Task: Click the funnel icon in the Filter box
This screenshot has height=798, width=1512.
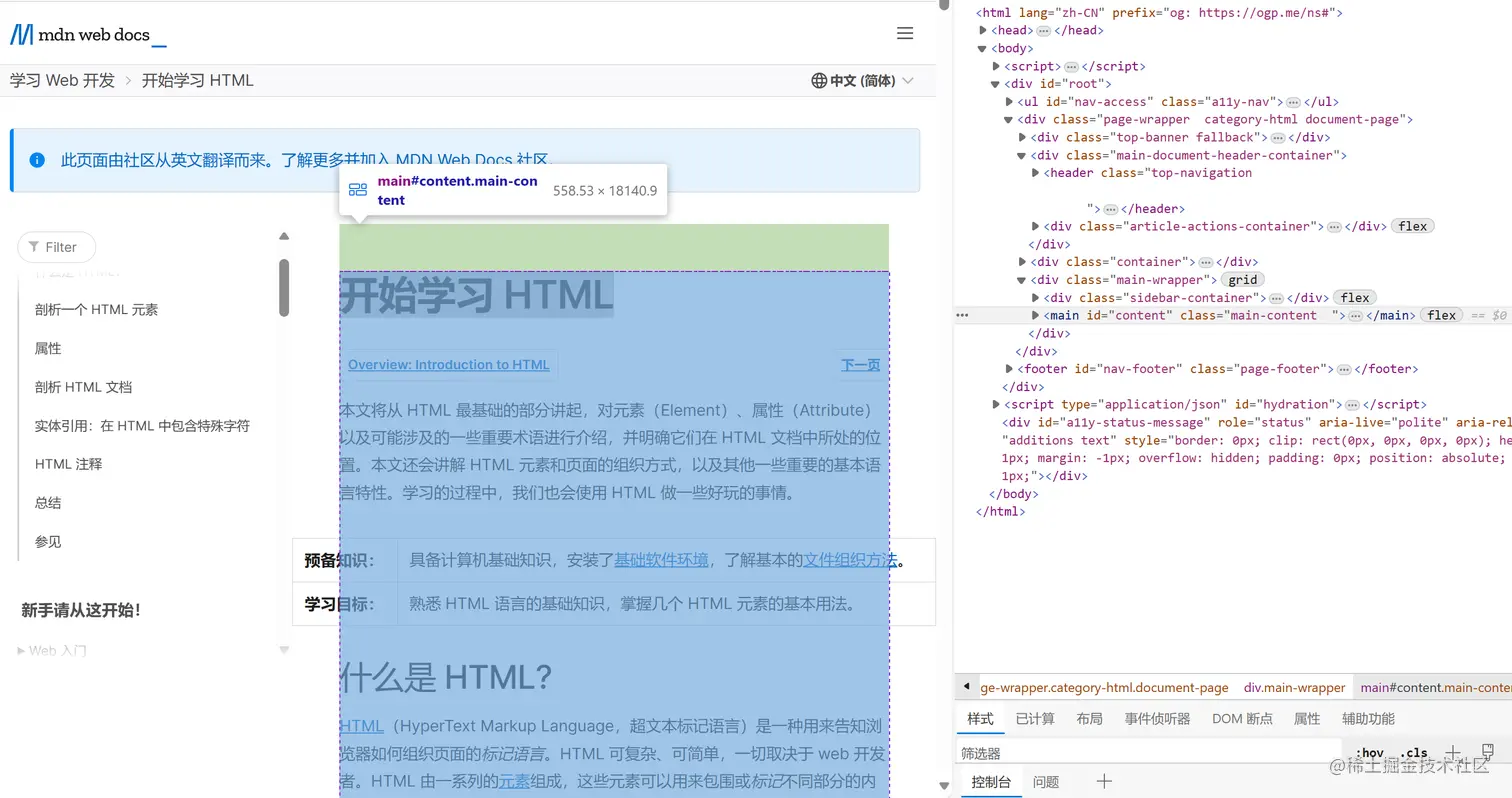Action: click(35, 247)
